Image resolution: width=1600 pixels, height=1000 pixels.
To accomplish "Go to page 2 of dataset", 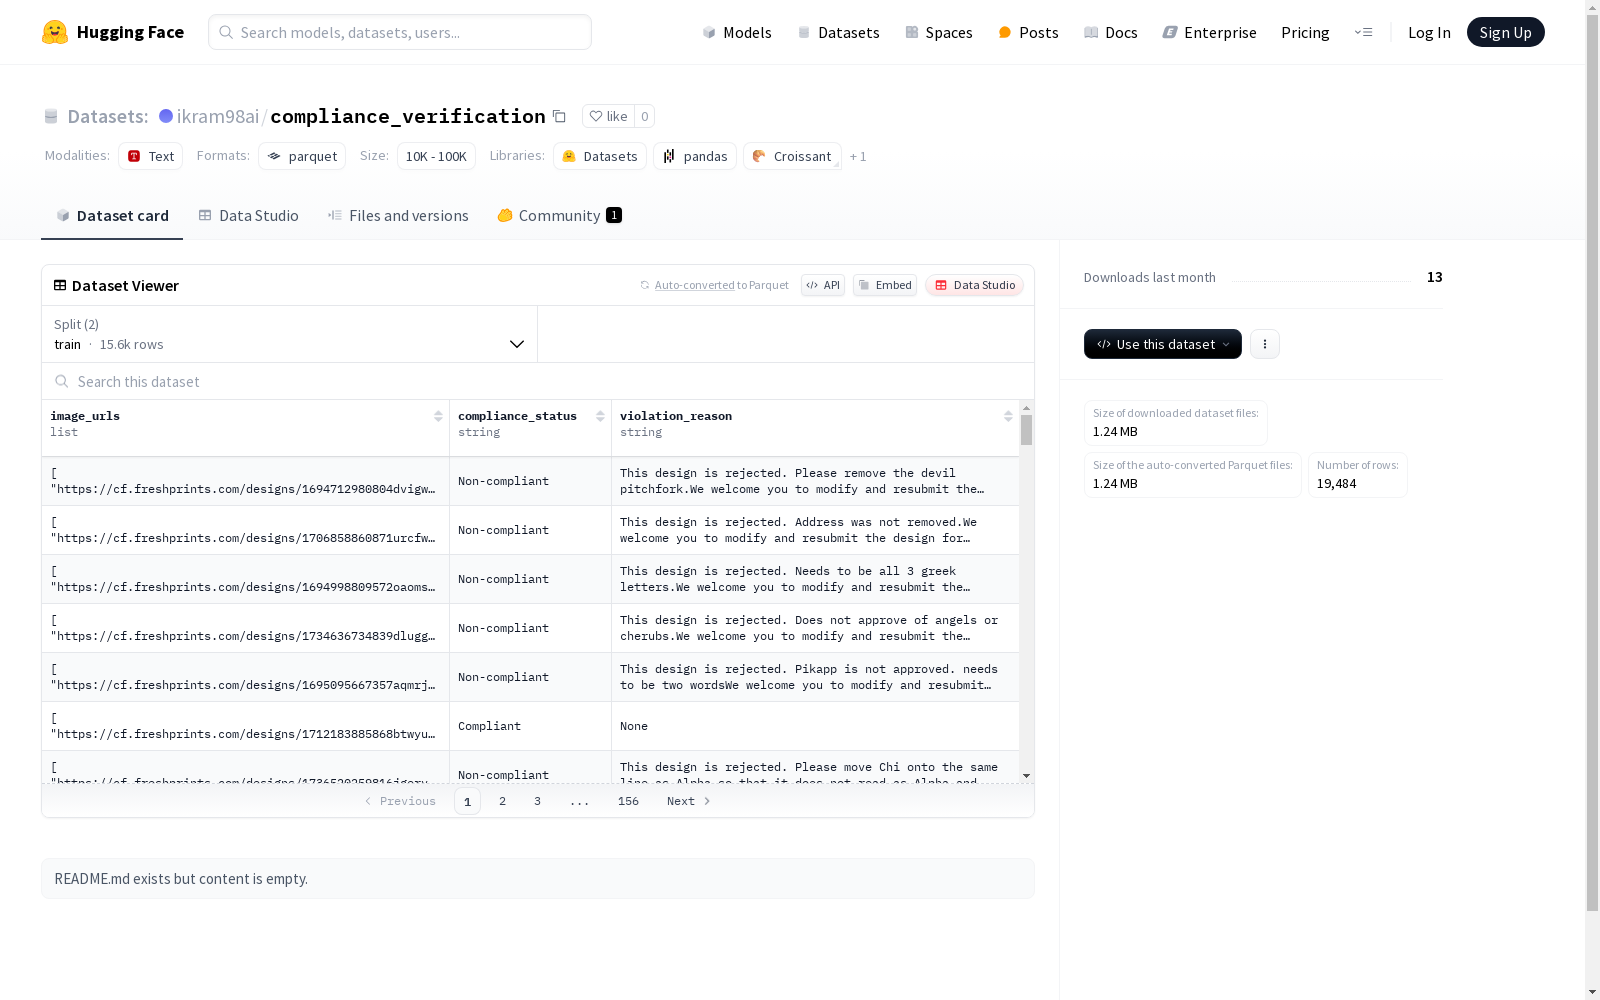I will point(502,801).
